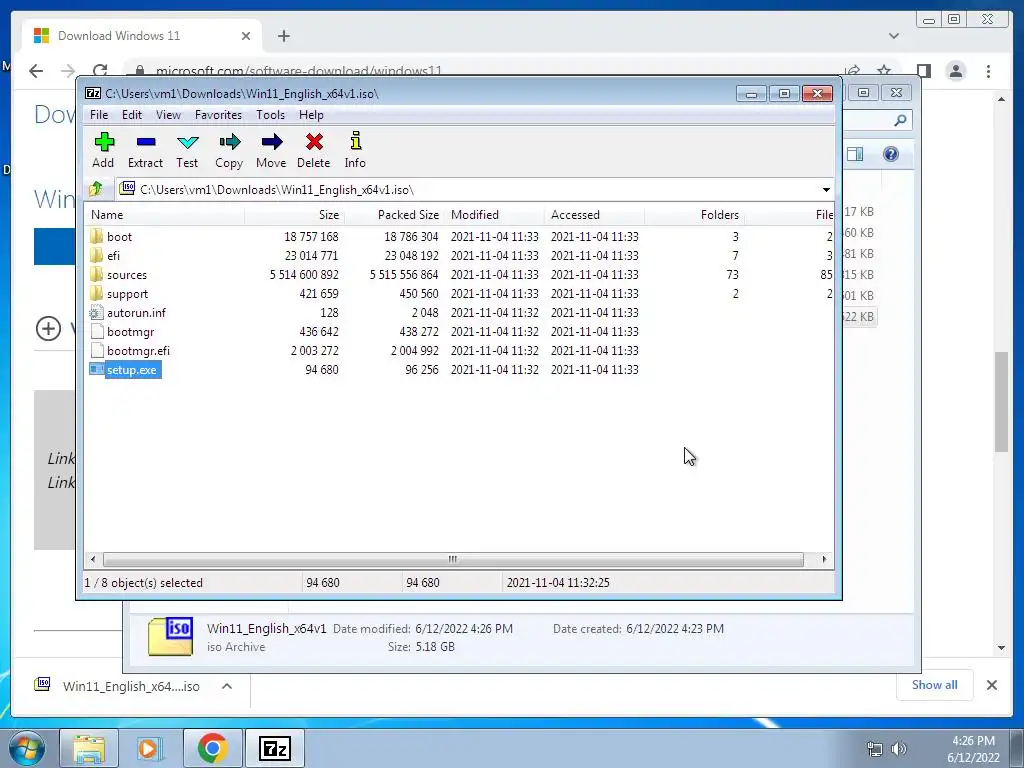Screen dimensions: 1024x768
Task: Bookmark this page with star icon
Action: tap(884, 71)
